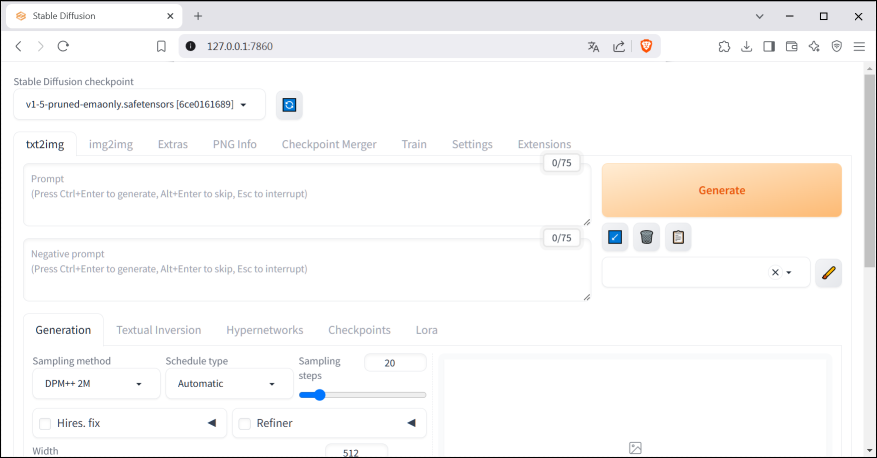
Task: Bookmark this page using bookmark icon
Action: tap(161, 46)
